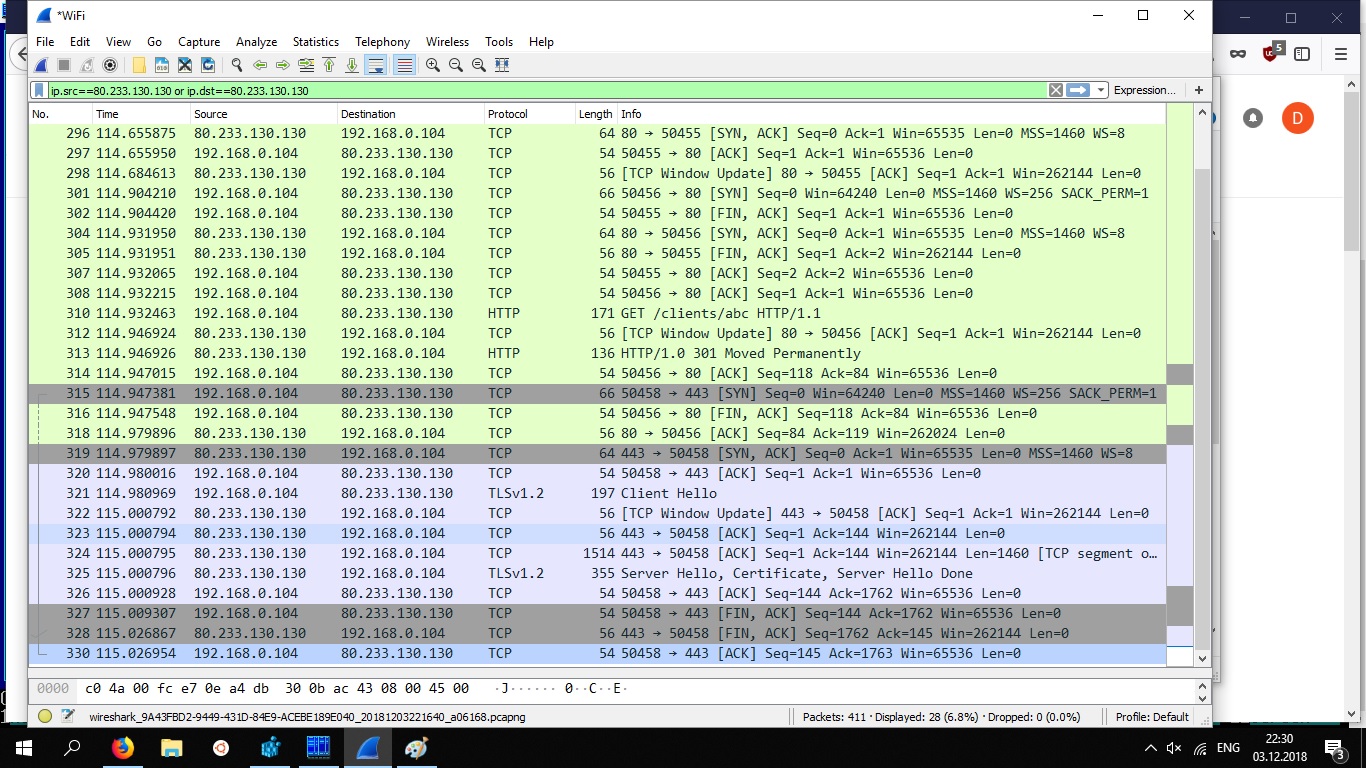The height and width of the screenshot is (768, 1366).
Task: Open File Explorer from the taskbar
Action: pyautogui.click(x=172, y=747)
